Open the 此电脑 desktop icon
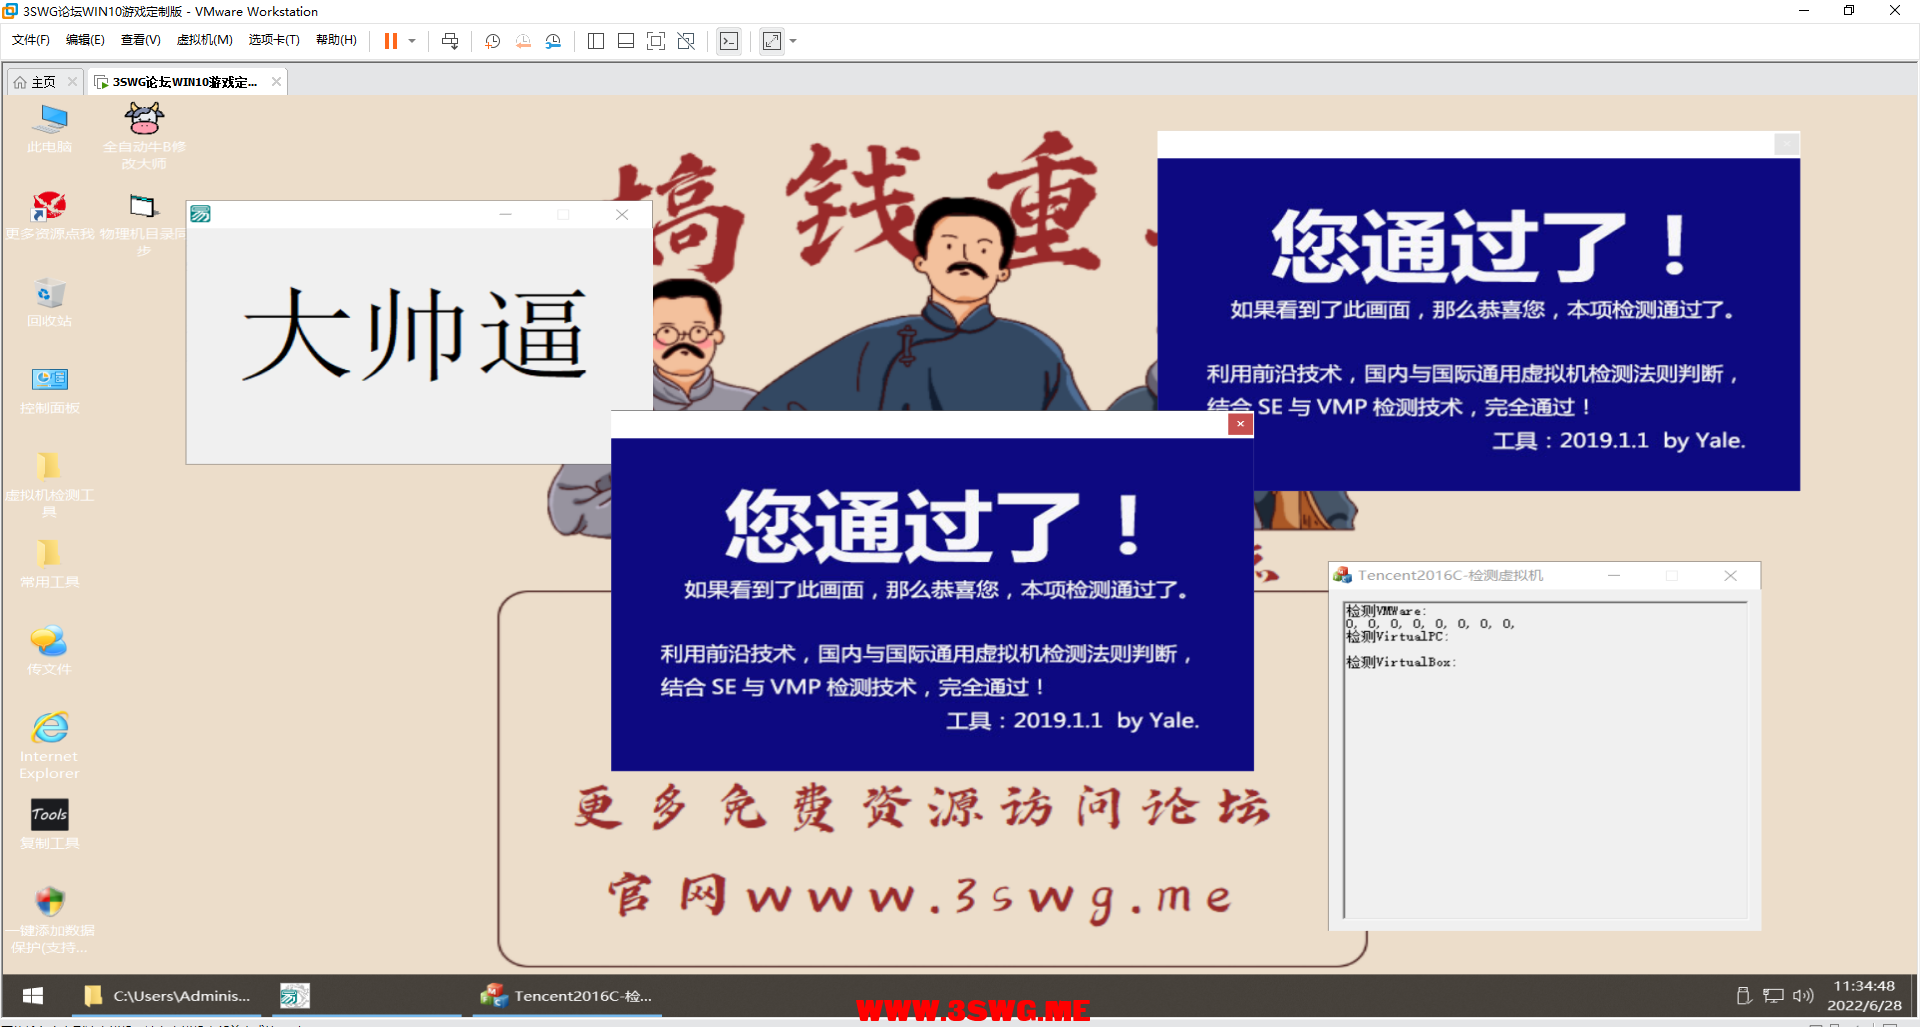The width and height of the screenshot is (1920, 1027). (49, 128)
